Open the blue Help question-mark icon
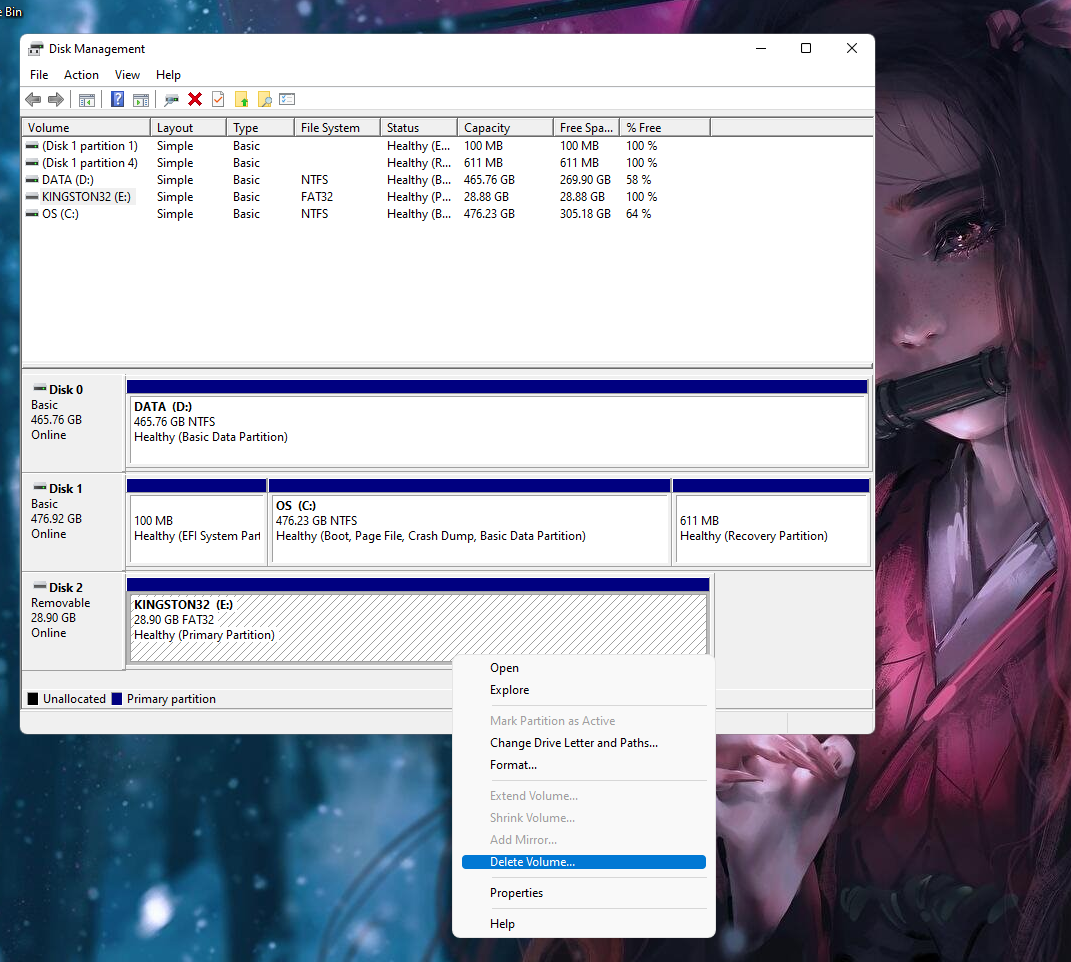 (117, 100)
